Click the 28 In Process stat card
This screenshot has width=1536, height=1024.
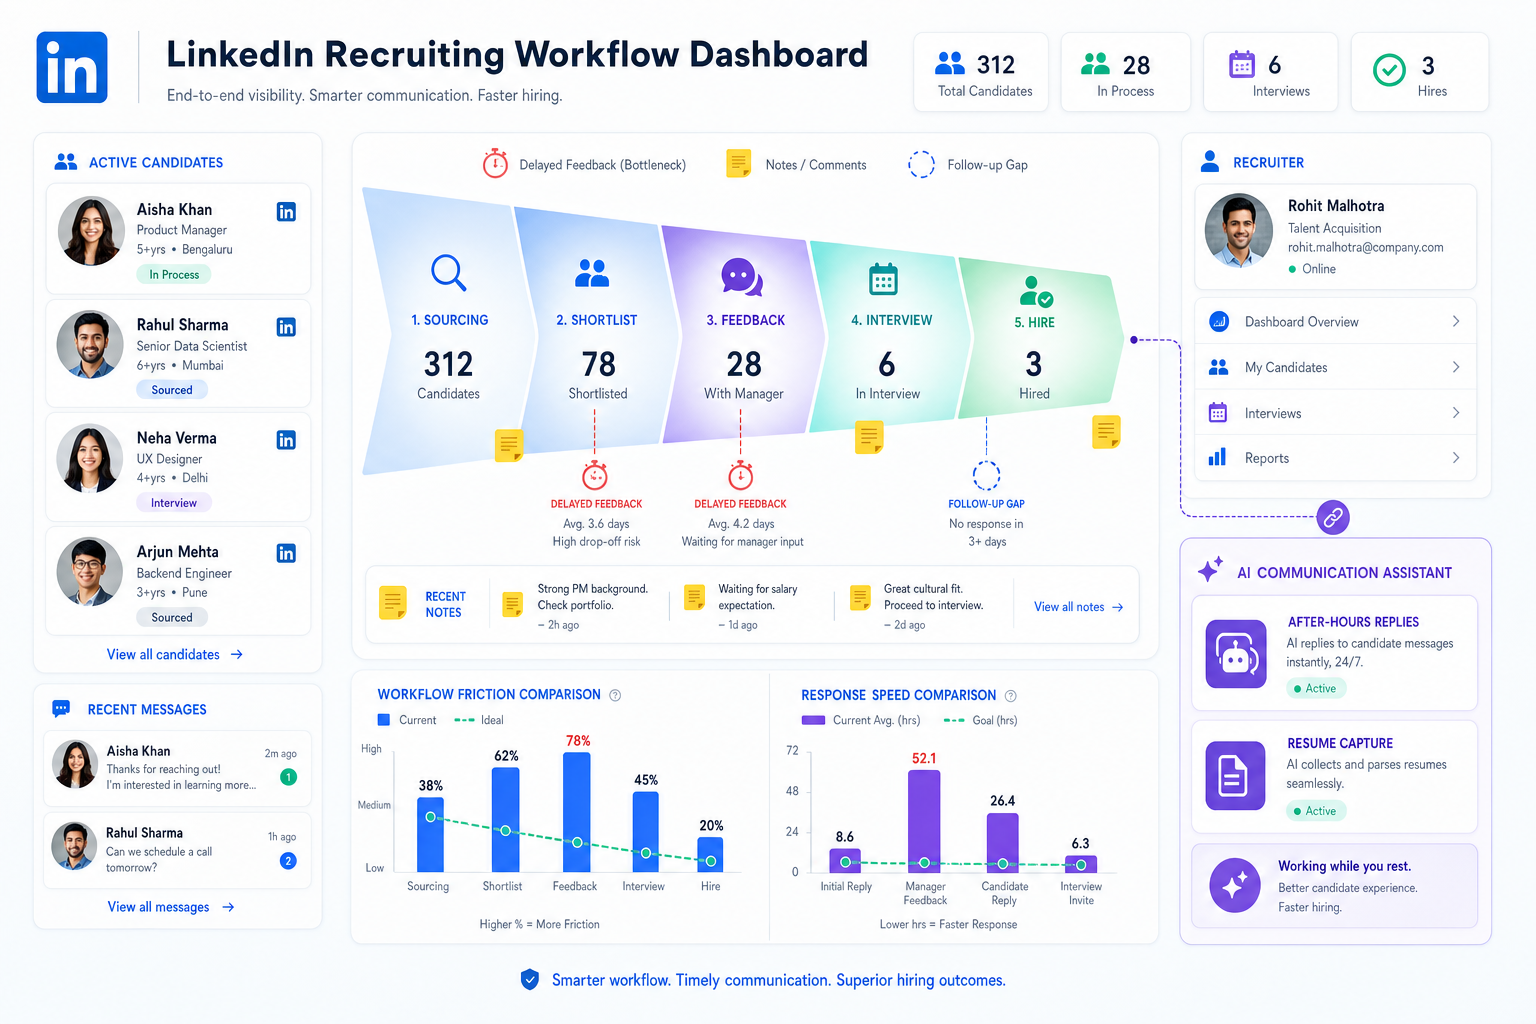pos(1125,72)
